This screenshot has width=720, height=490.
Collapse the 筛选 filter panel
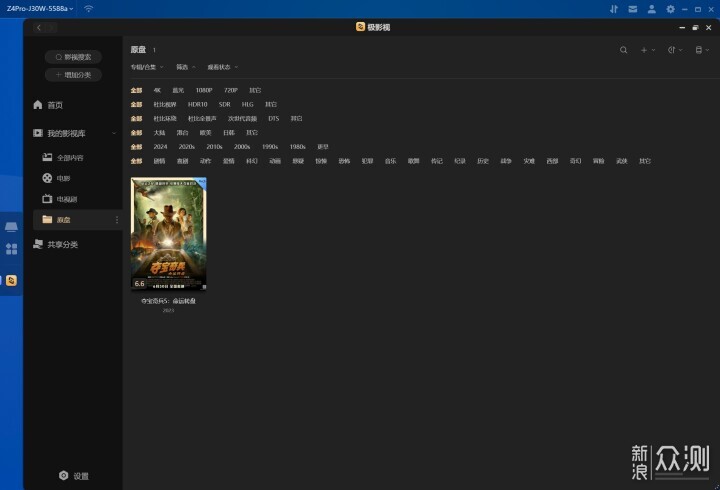point(186,67)
